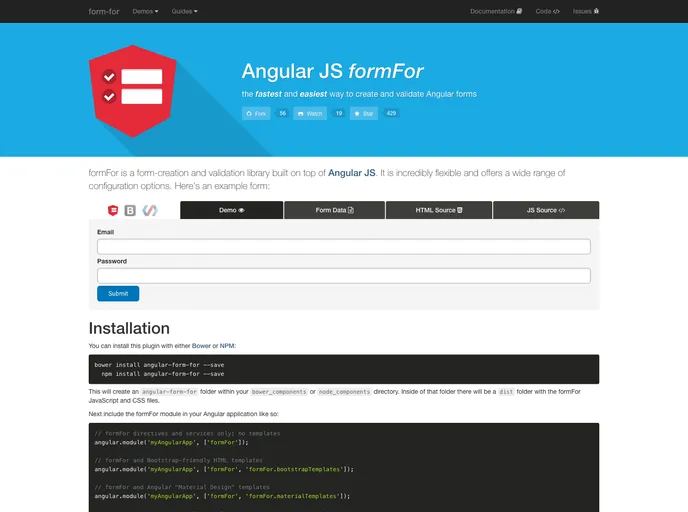Click the Email field label
Viewport: 688px width, 512px height.
[x=105, y=232]
